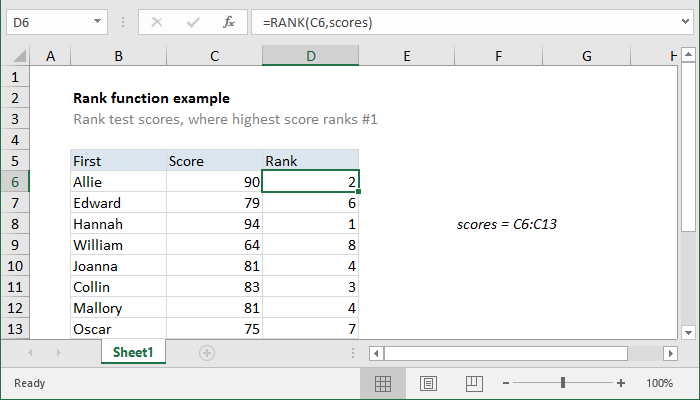Select row 9 header
Screen dimensions: 700x400
coord(15,245)
